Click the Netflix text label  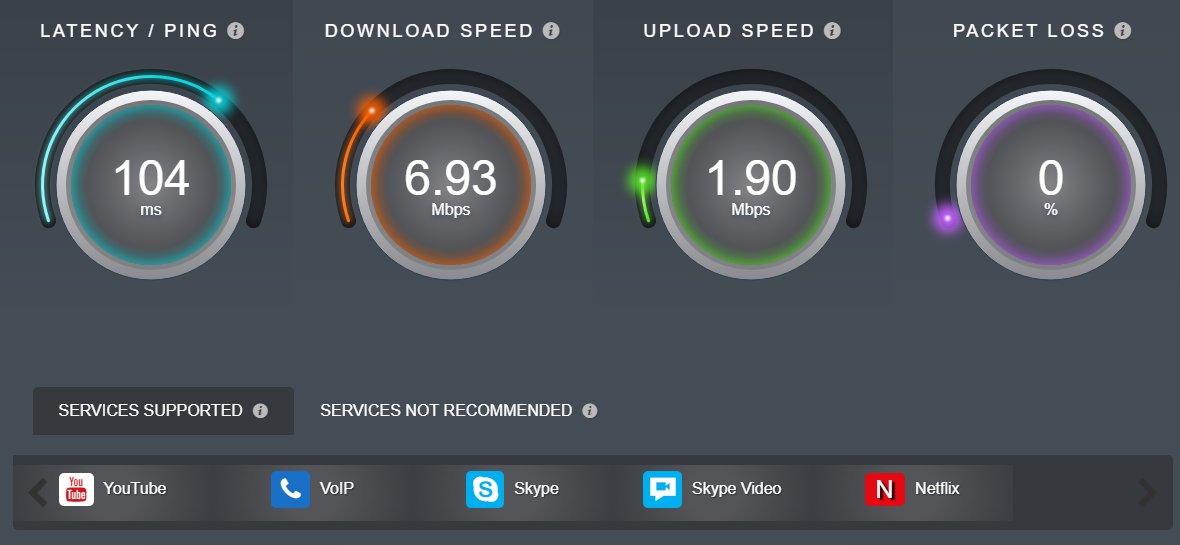tap(937, 489)
